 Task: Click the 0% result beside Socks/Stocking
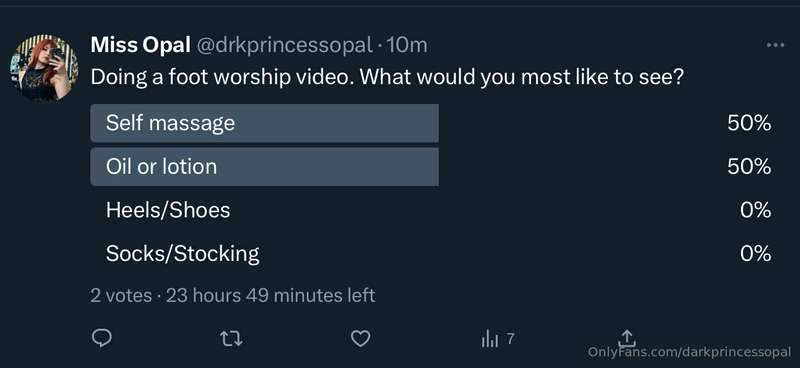[756, 254]
